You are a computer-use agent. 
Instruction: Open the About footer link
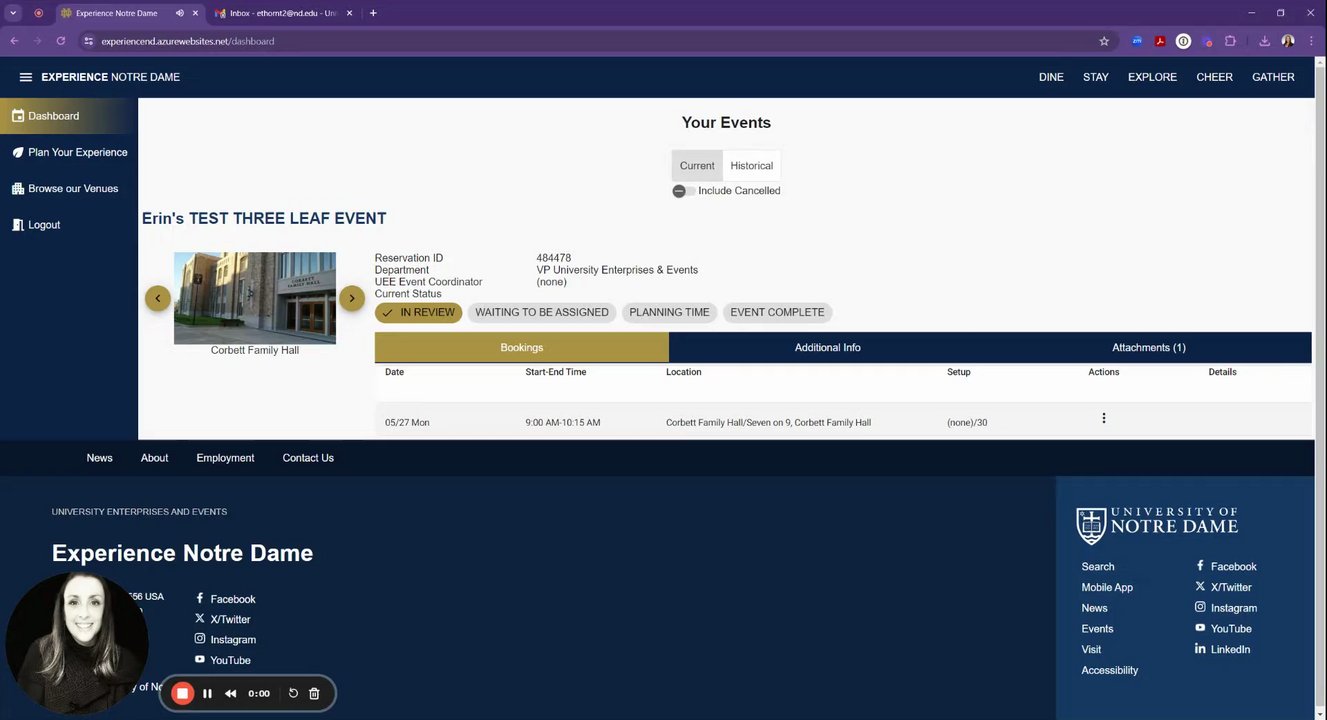click(154, 458)
